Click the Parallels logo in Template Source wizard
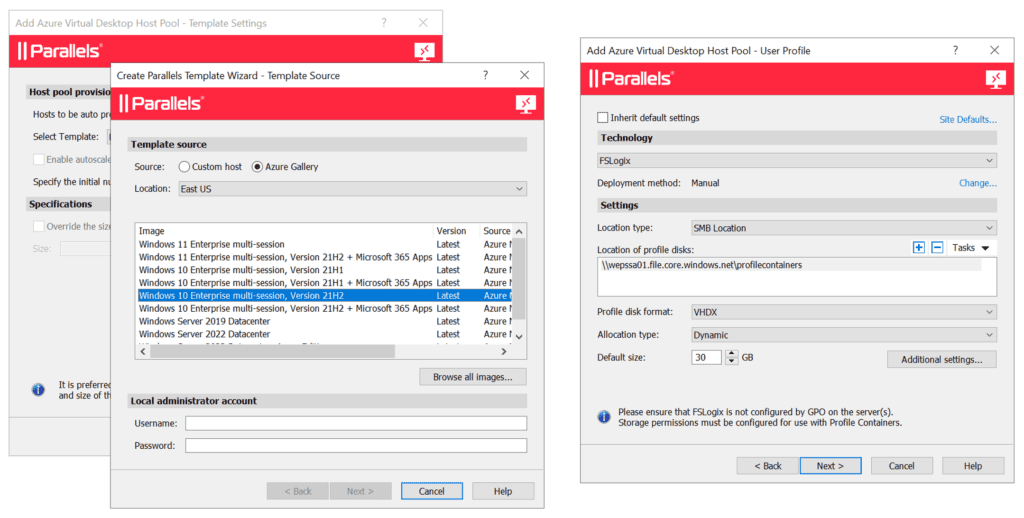The width and height of the screenshot is (1024, 518). pyautogui.click(x=162, y=104)
